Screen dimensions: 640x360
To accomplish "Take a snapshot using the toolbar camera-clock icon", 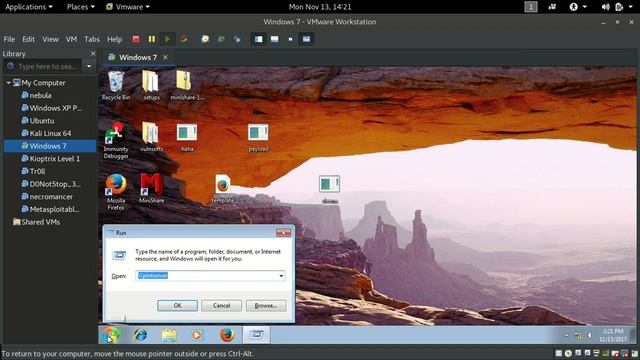I will tap(205, 39).
